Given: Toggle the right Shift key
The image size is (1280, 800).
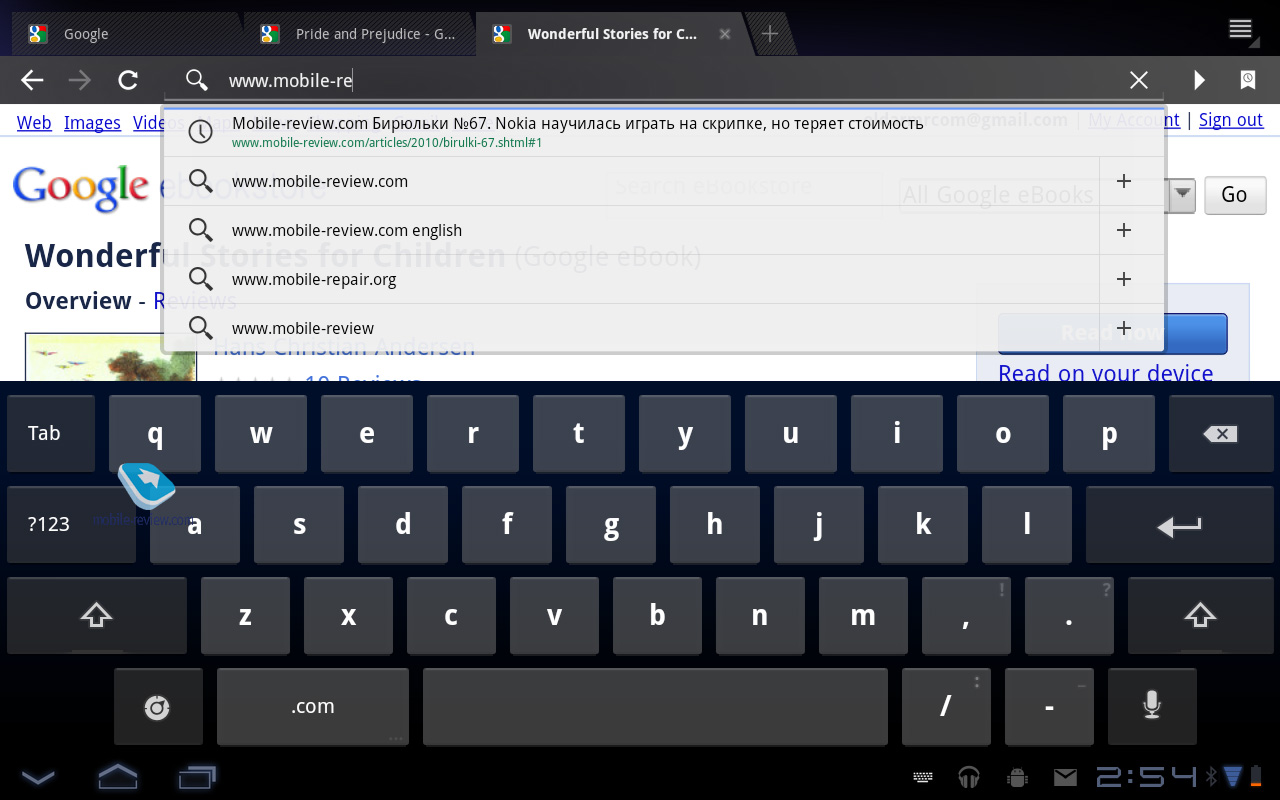Looking at the screenshot, I should pos(1200,616).
